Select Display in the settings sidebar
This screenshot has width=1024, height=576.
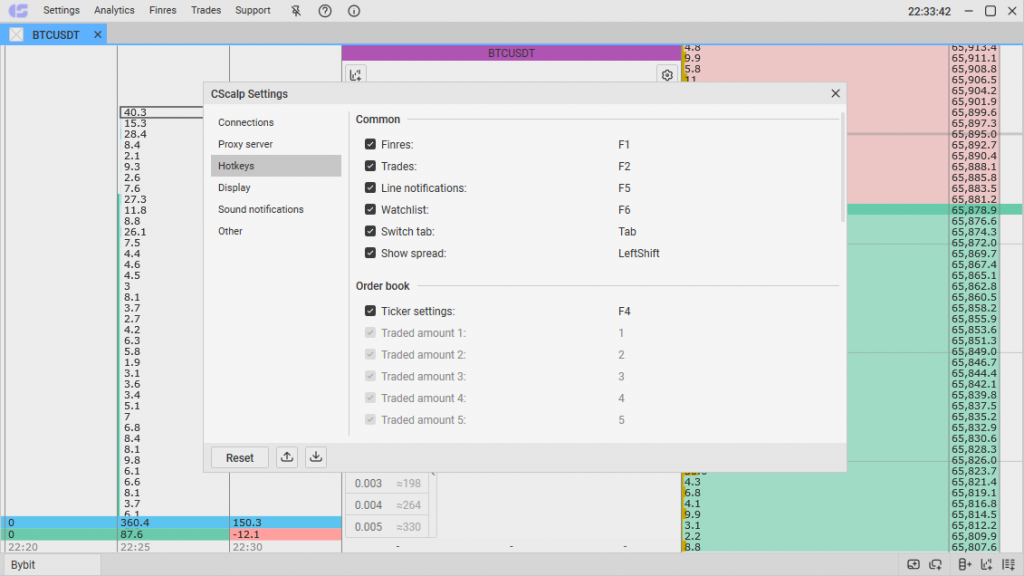pos(234,188)
